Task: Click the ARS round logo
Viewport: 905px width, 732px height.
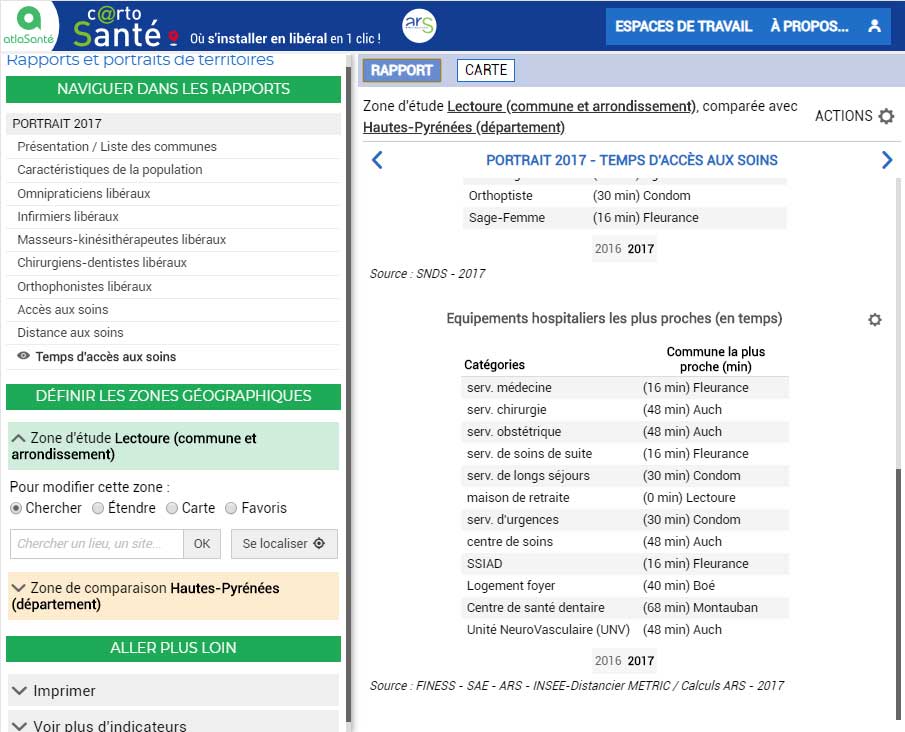Action: coord(419,26)
